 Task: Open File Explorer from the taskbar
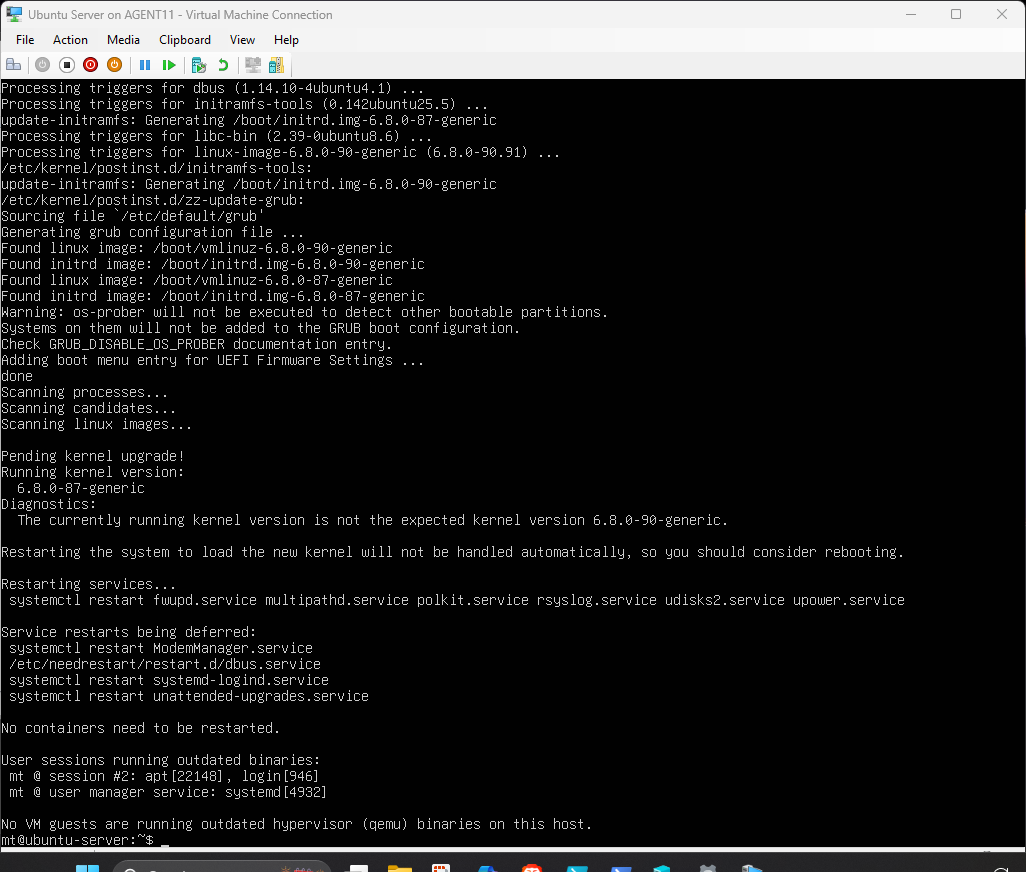point(399,867)
